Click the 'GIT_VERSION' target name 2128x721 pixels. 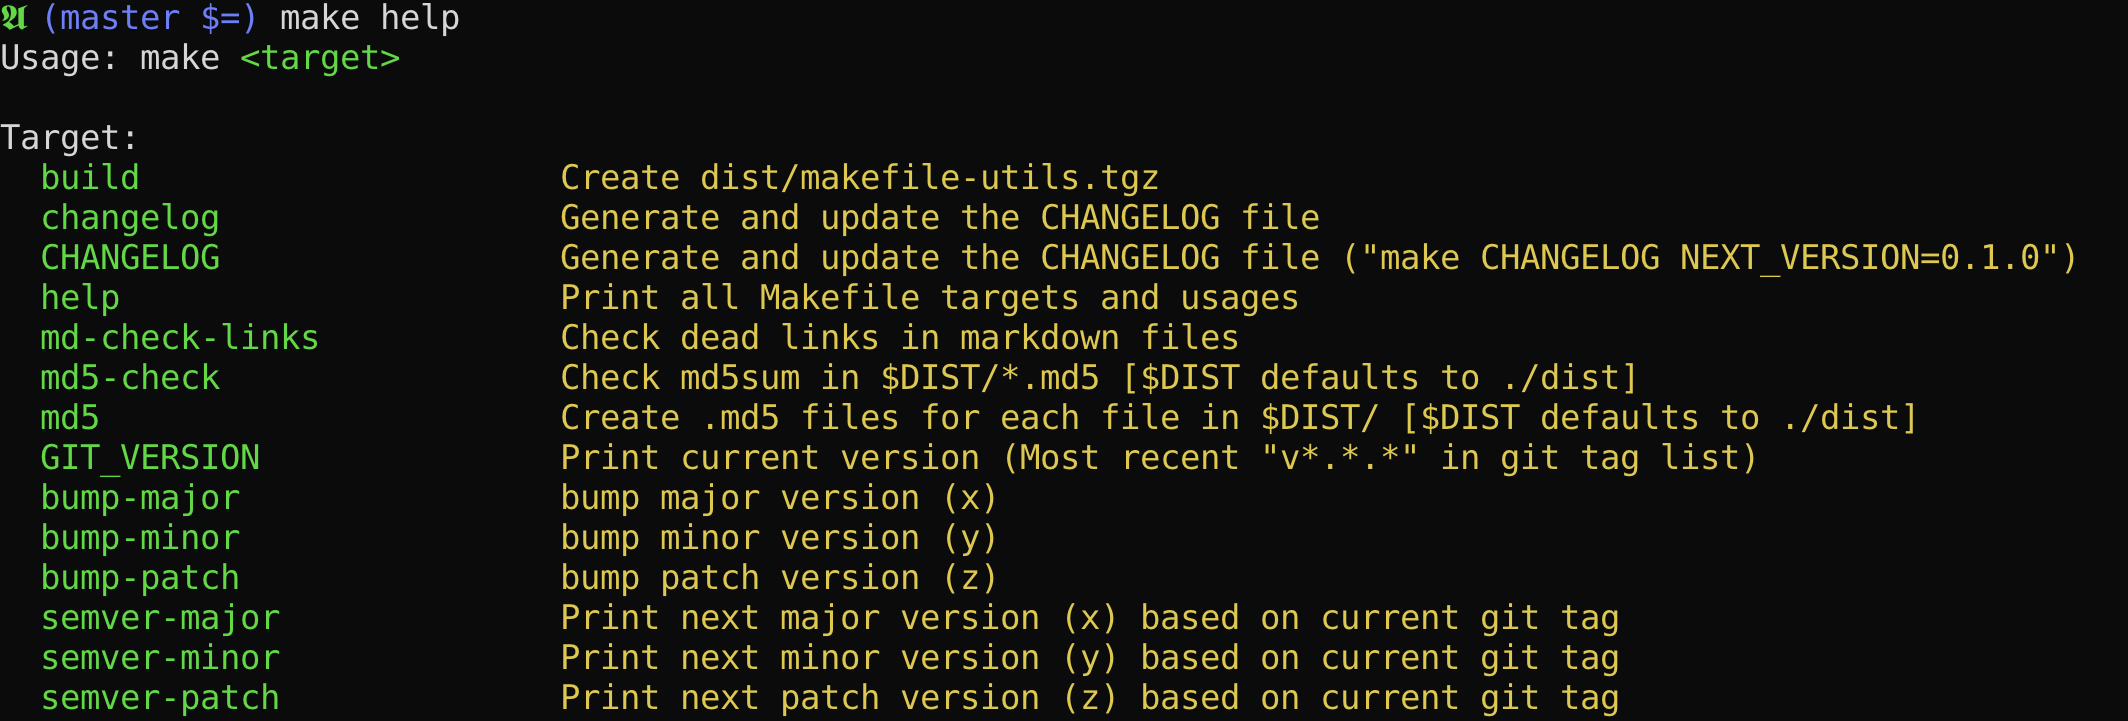click(150, 458)
